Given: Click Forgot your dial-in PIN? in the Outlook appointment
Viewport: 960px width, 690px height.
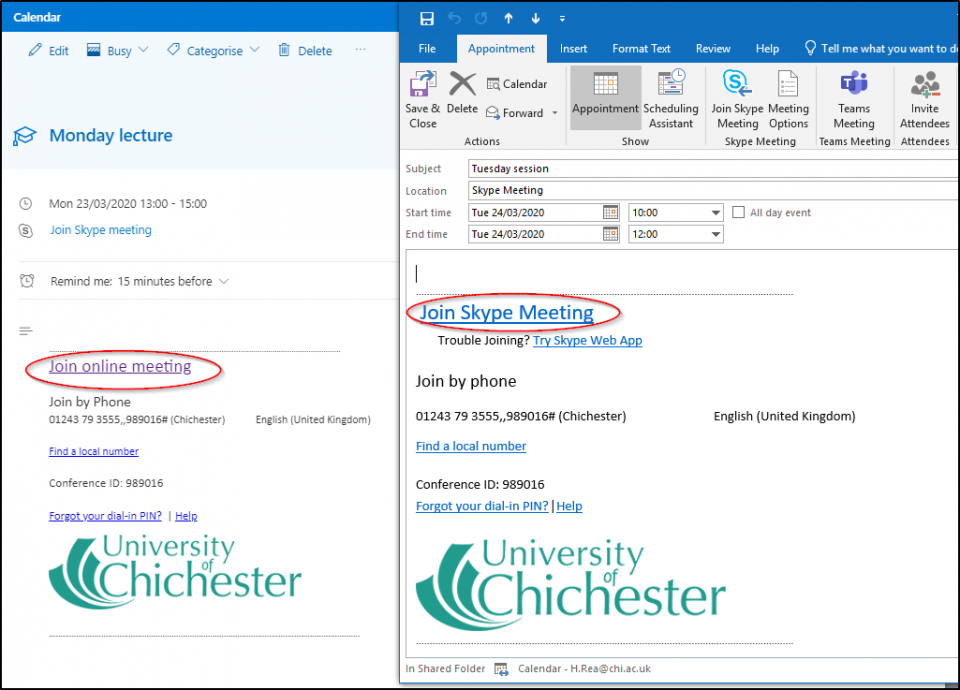Looking at the screenshot, I should point(482,506).
